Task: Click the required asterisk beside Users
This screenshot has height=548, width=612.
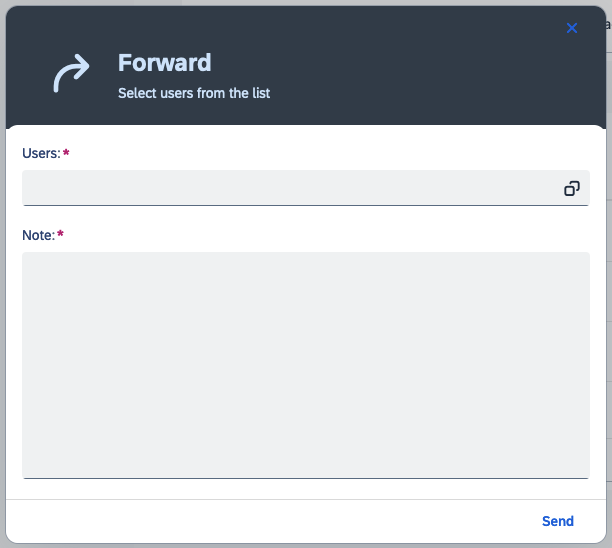Action: [x=66, y=152]
